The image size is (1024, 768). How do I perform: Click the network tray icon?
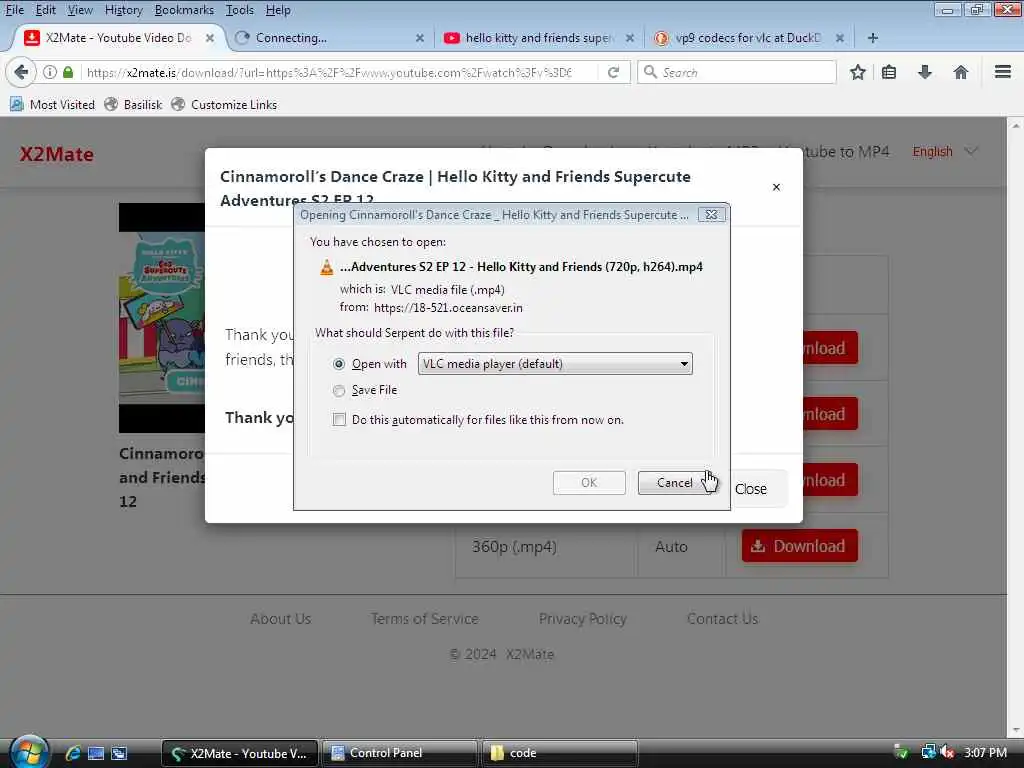point(928,752)
